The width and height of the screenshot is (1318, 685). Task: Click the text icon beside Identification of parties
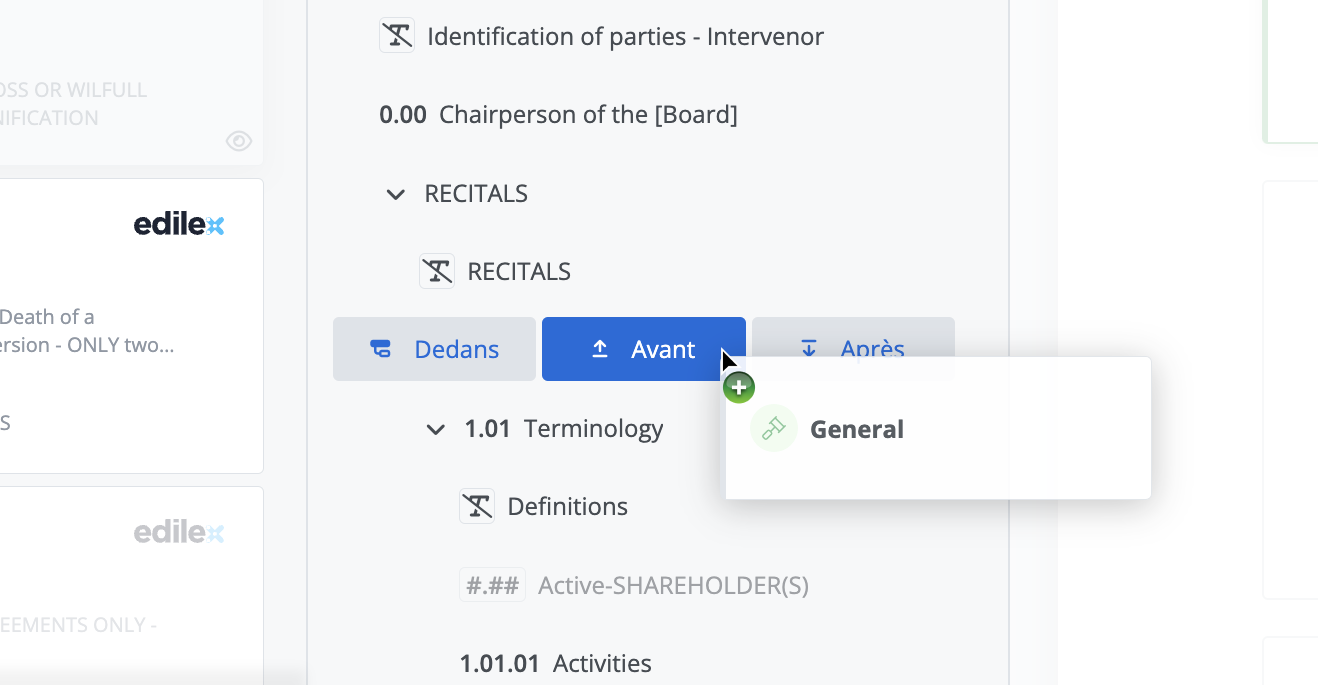(397, 37)
